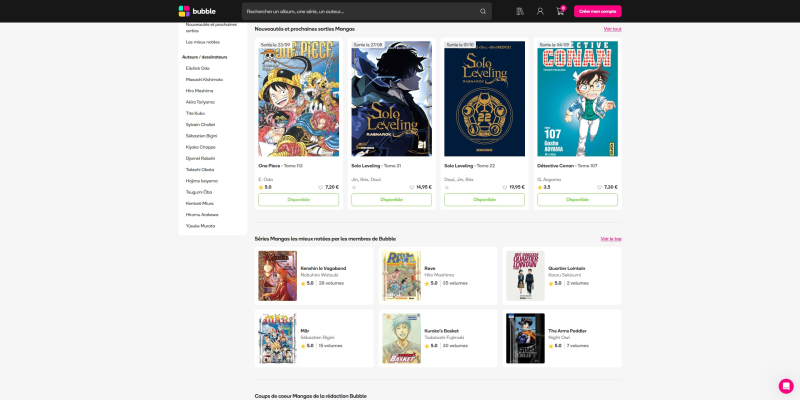This screenshot has height=400, width=800.
Task: Open the user account icon
Action: [540, 11]
